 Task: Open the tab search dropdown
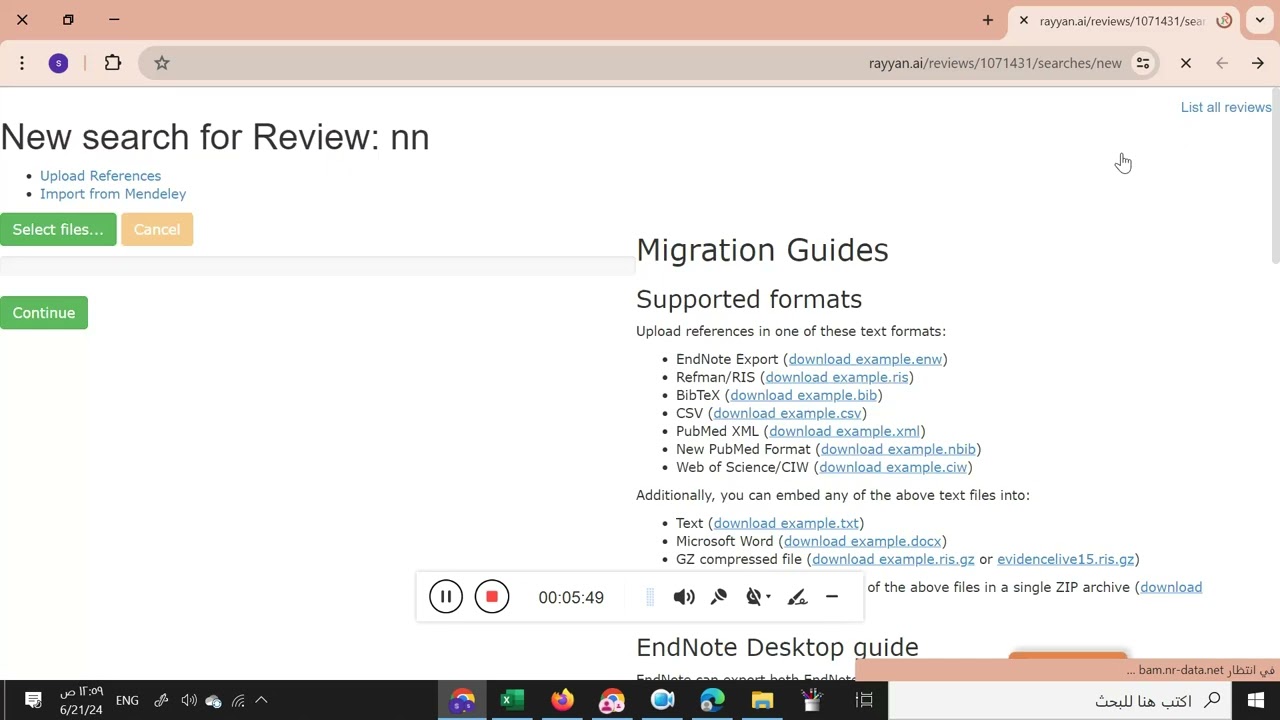click(x=1260, y=20)
